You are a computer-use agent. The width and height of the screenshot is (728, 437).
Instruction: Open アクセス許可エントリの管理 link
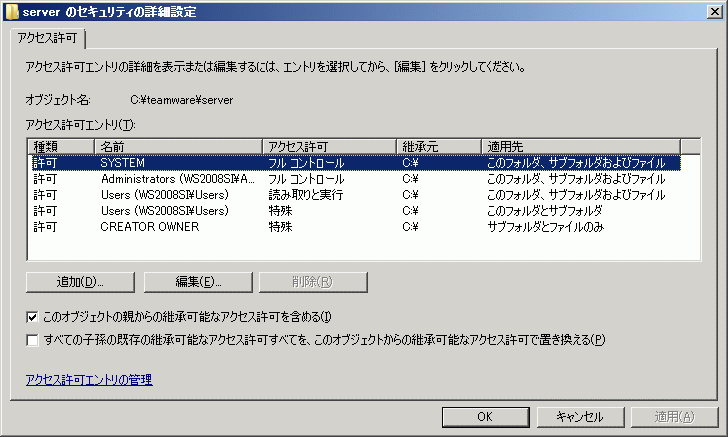pyautogui.click(x=89, y=380)
